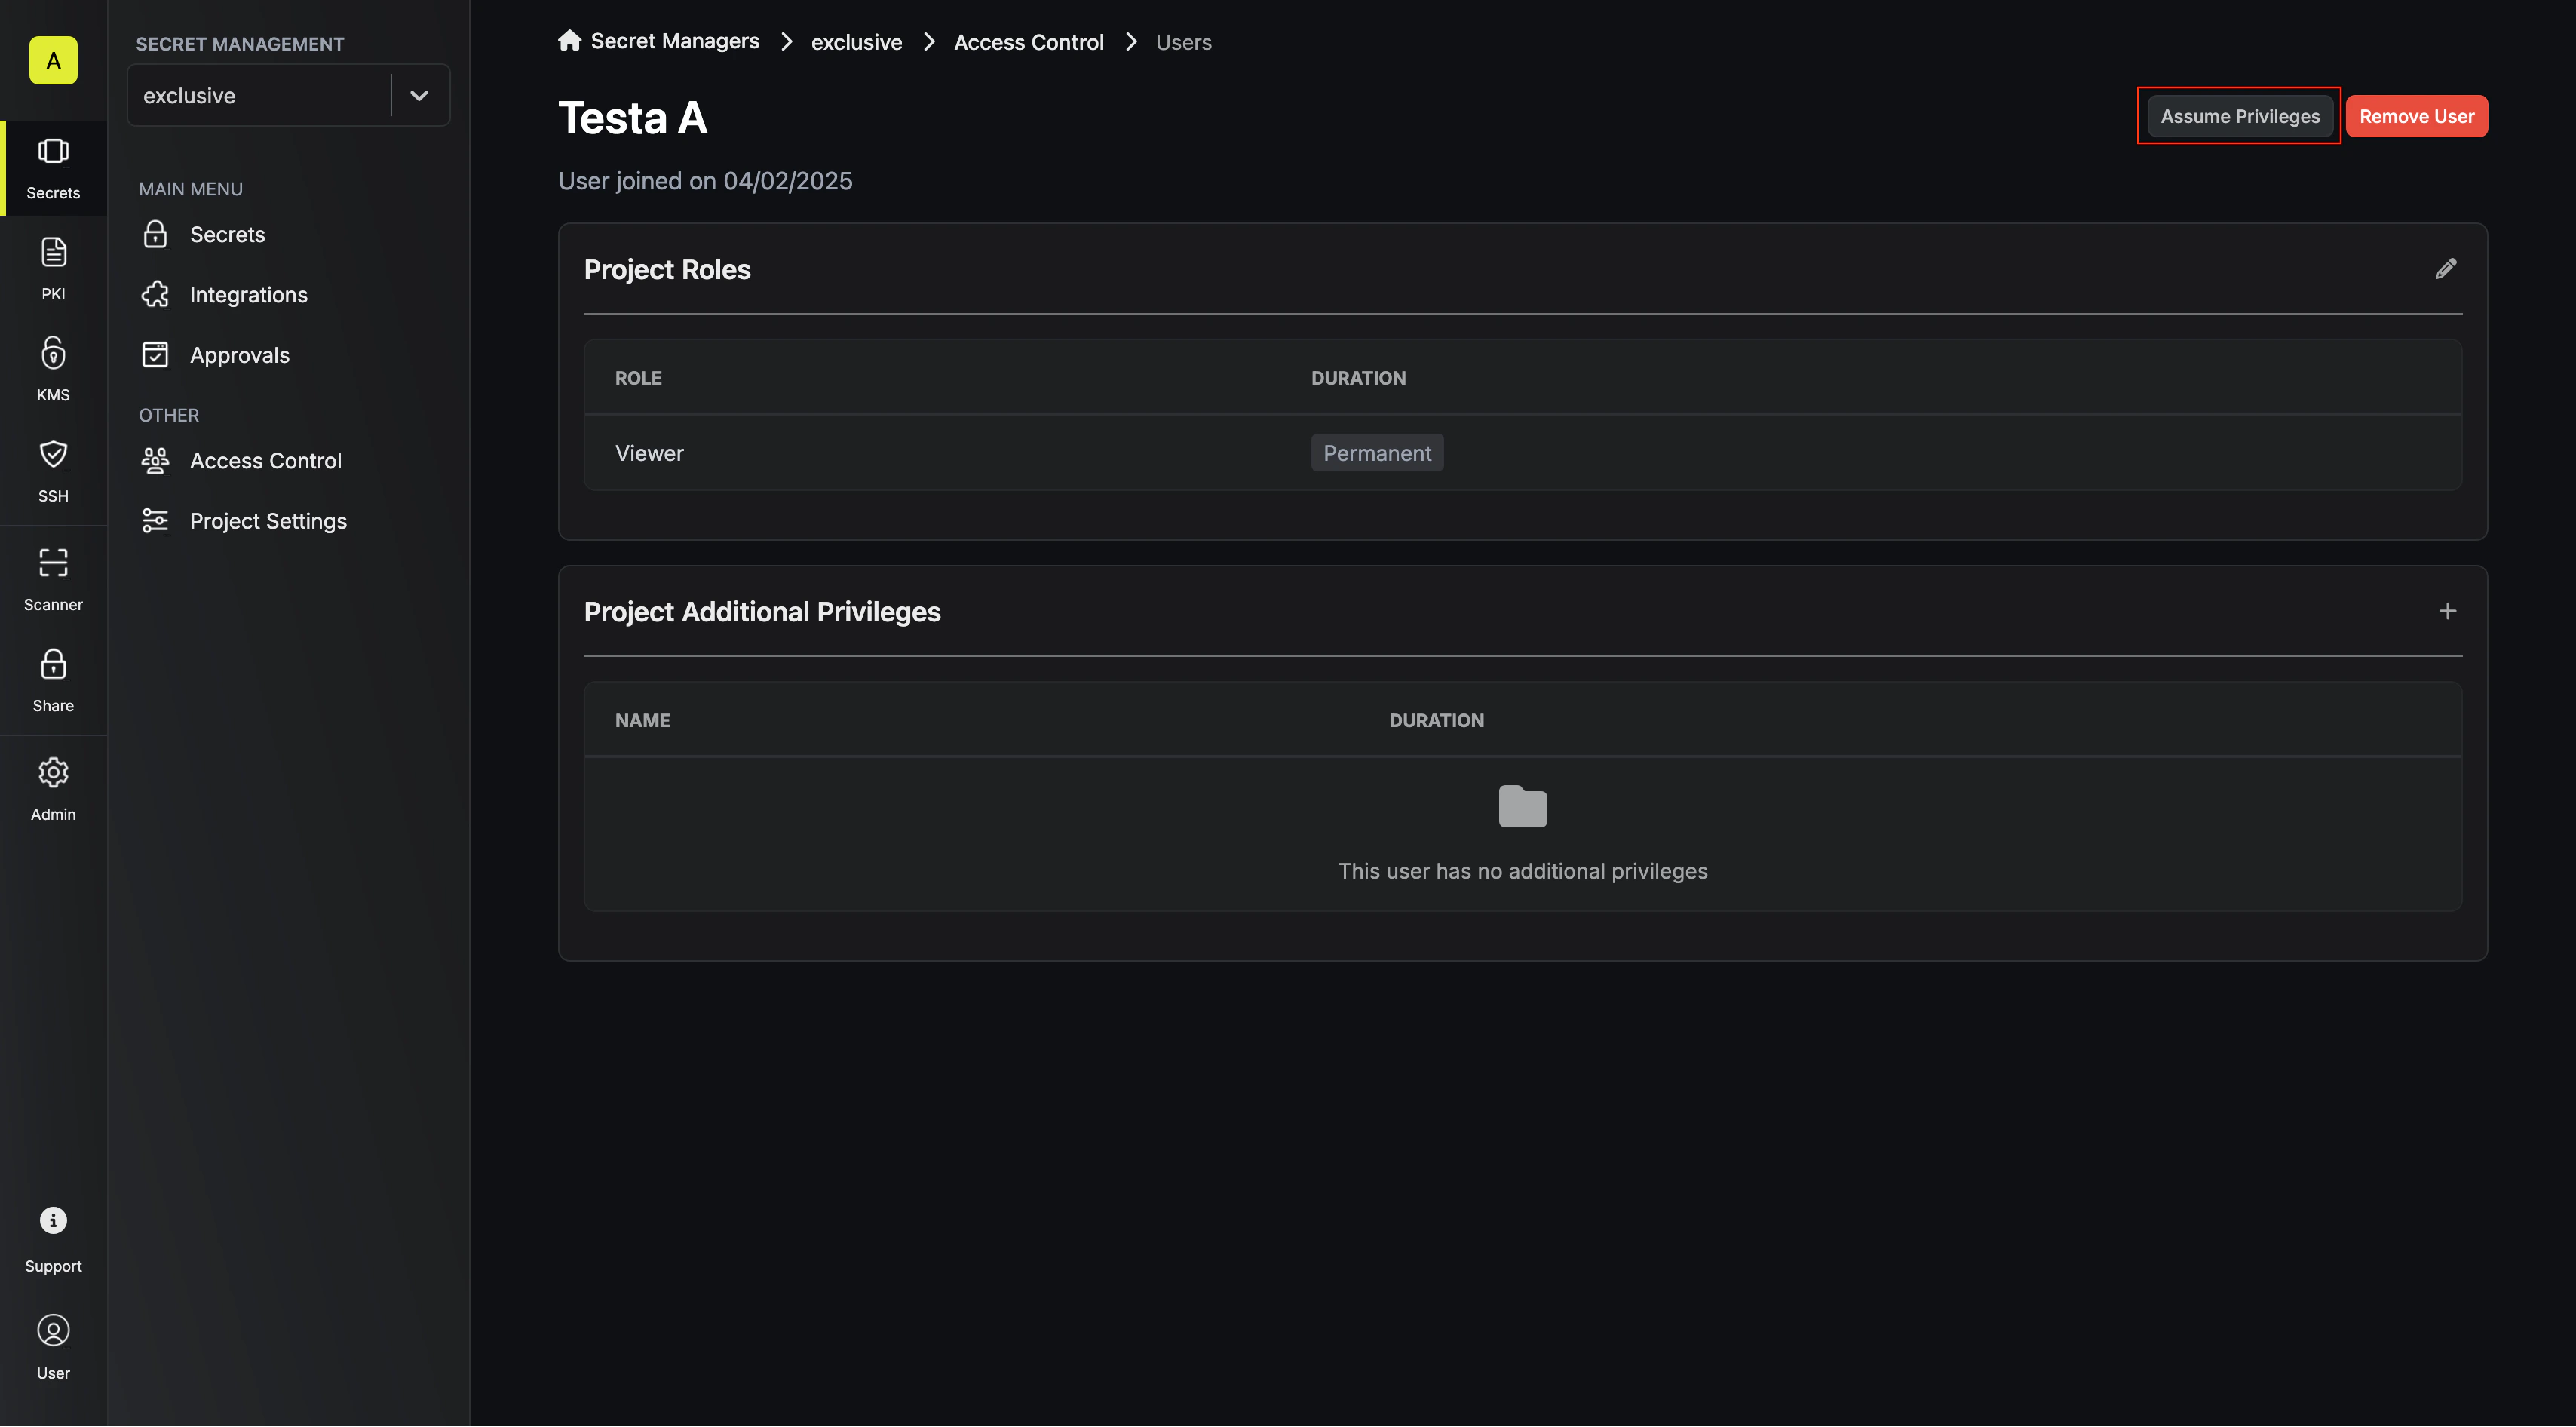Click the Assume Privileges button

(2239, 116)
